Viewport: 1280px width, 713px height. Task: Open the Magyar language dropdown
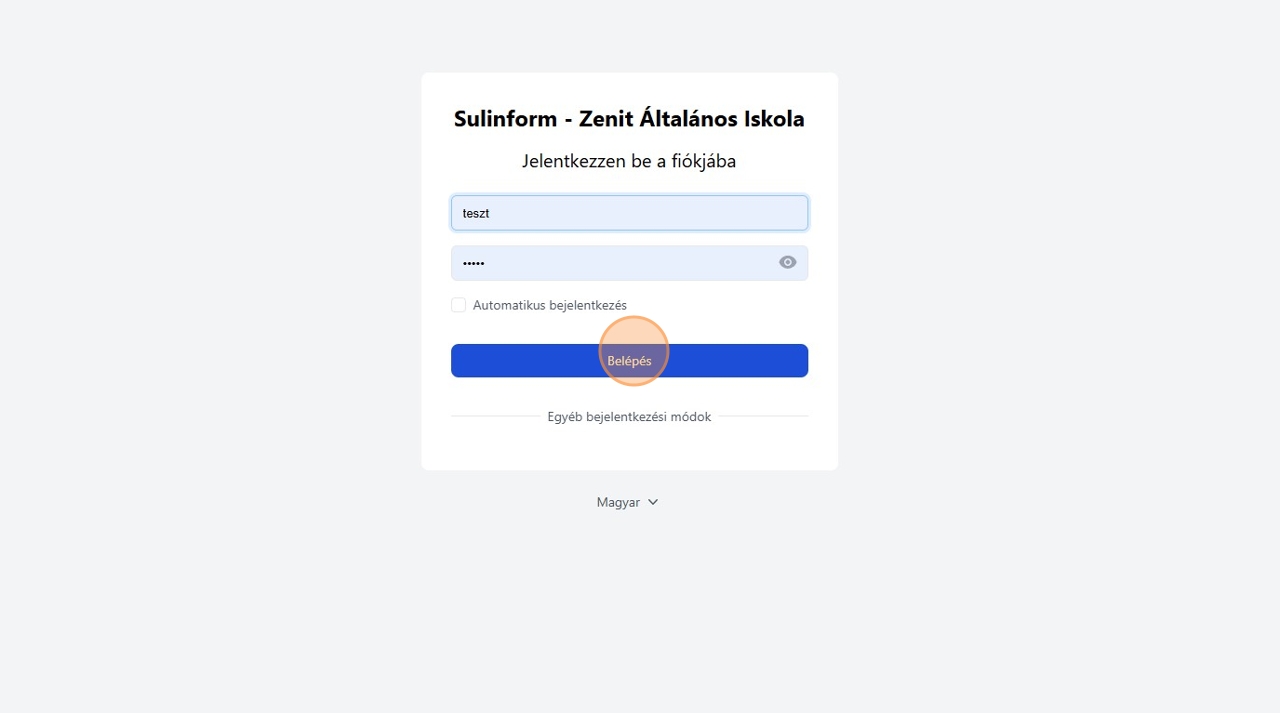[x=627, y=502]
